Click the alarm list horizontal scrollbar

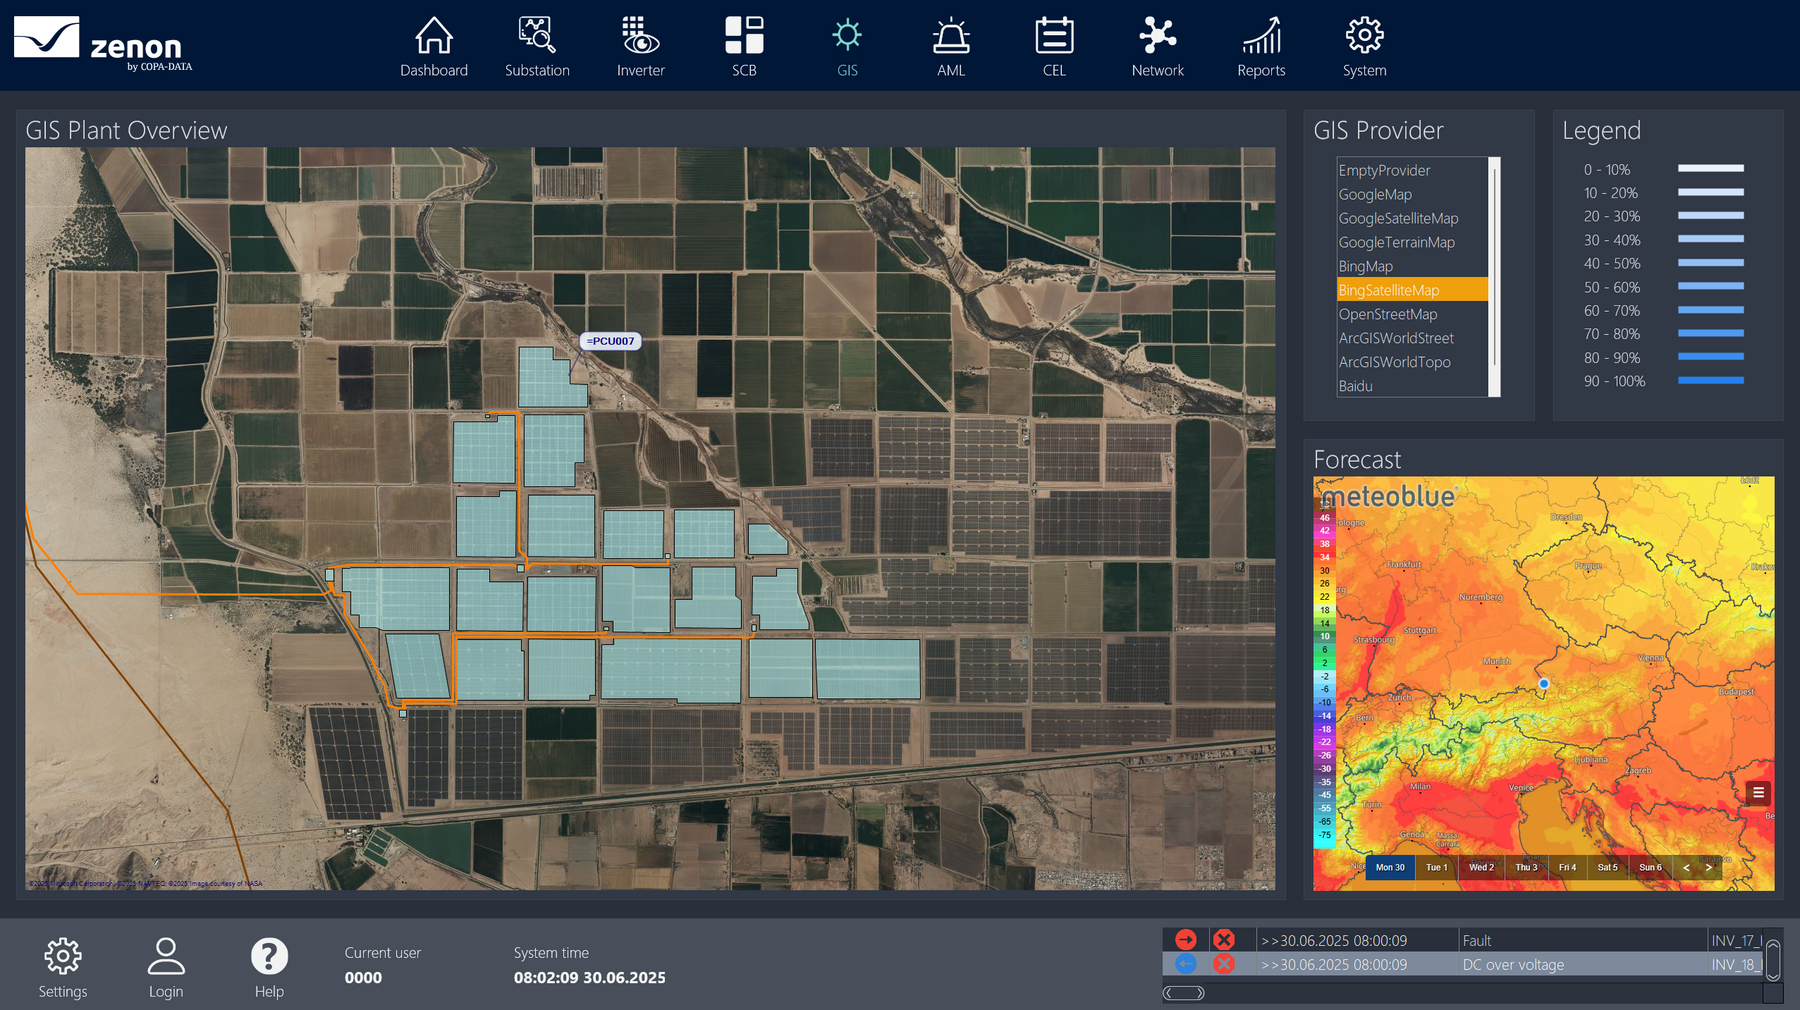1184,993
